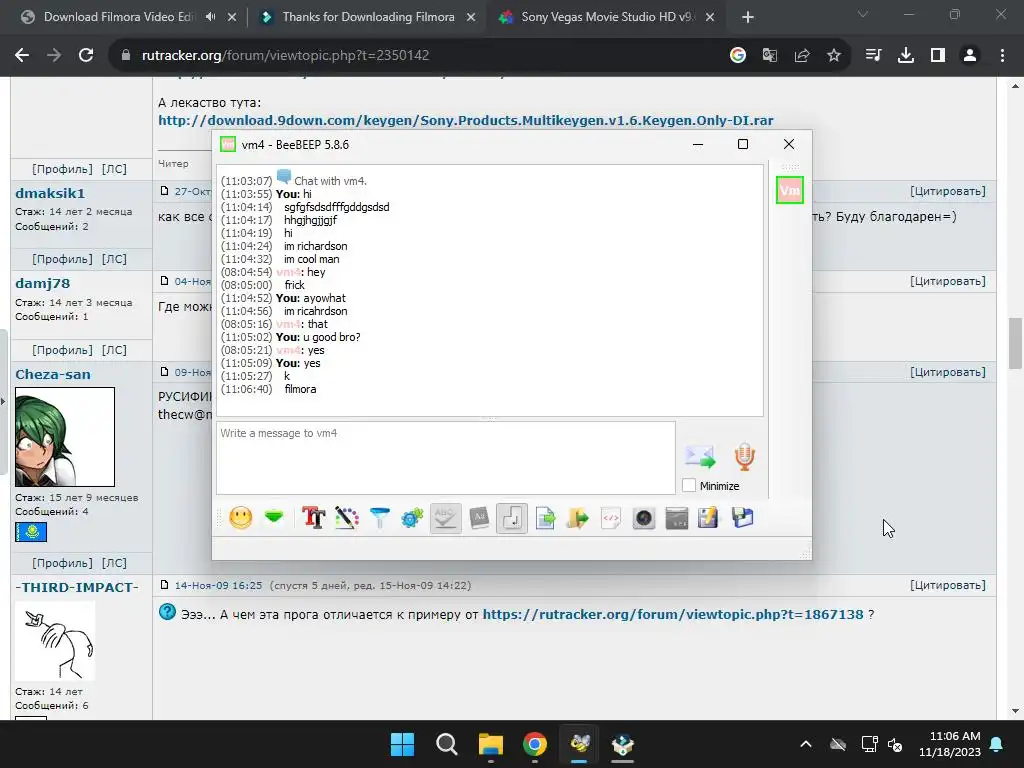The width and height of the screenshot is (1024, 768).
Task: Toggle the dictionary word completer icon
Action: pyautogui.click(x=479, y=518)
